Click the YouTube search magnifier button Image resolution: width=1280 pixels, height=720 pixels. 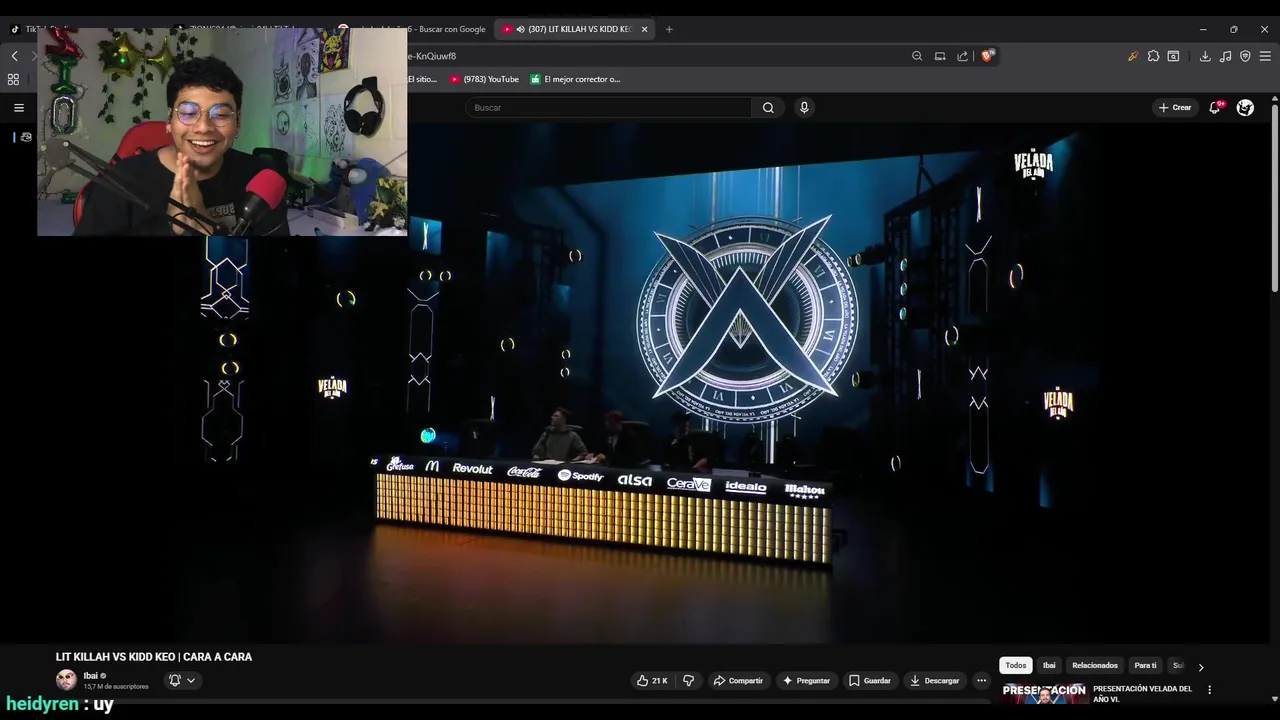pos(768,107)
